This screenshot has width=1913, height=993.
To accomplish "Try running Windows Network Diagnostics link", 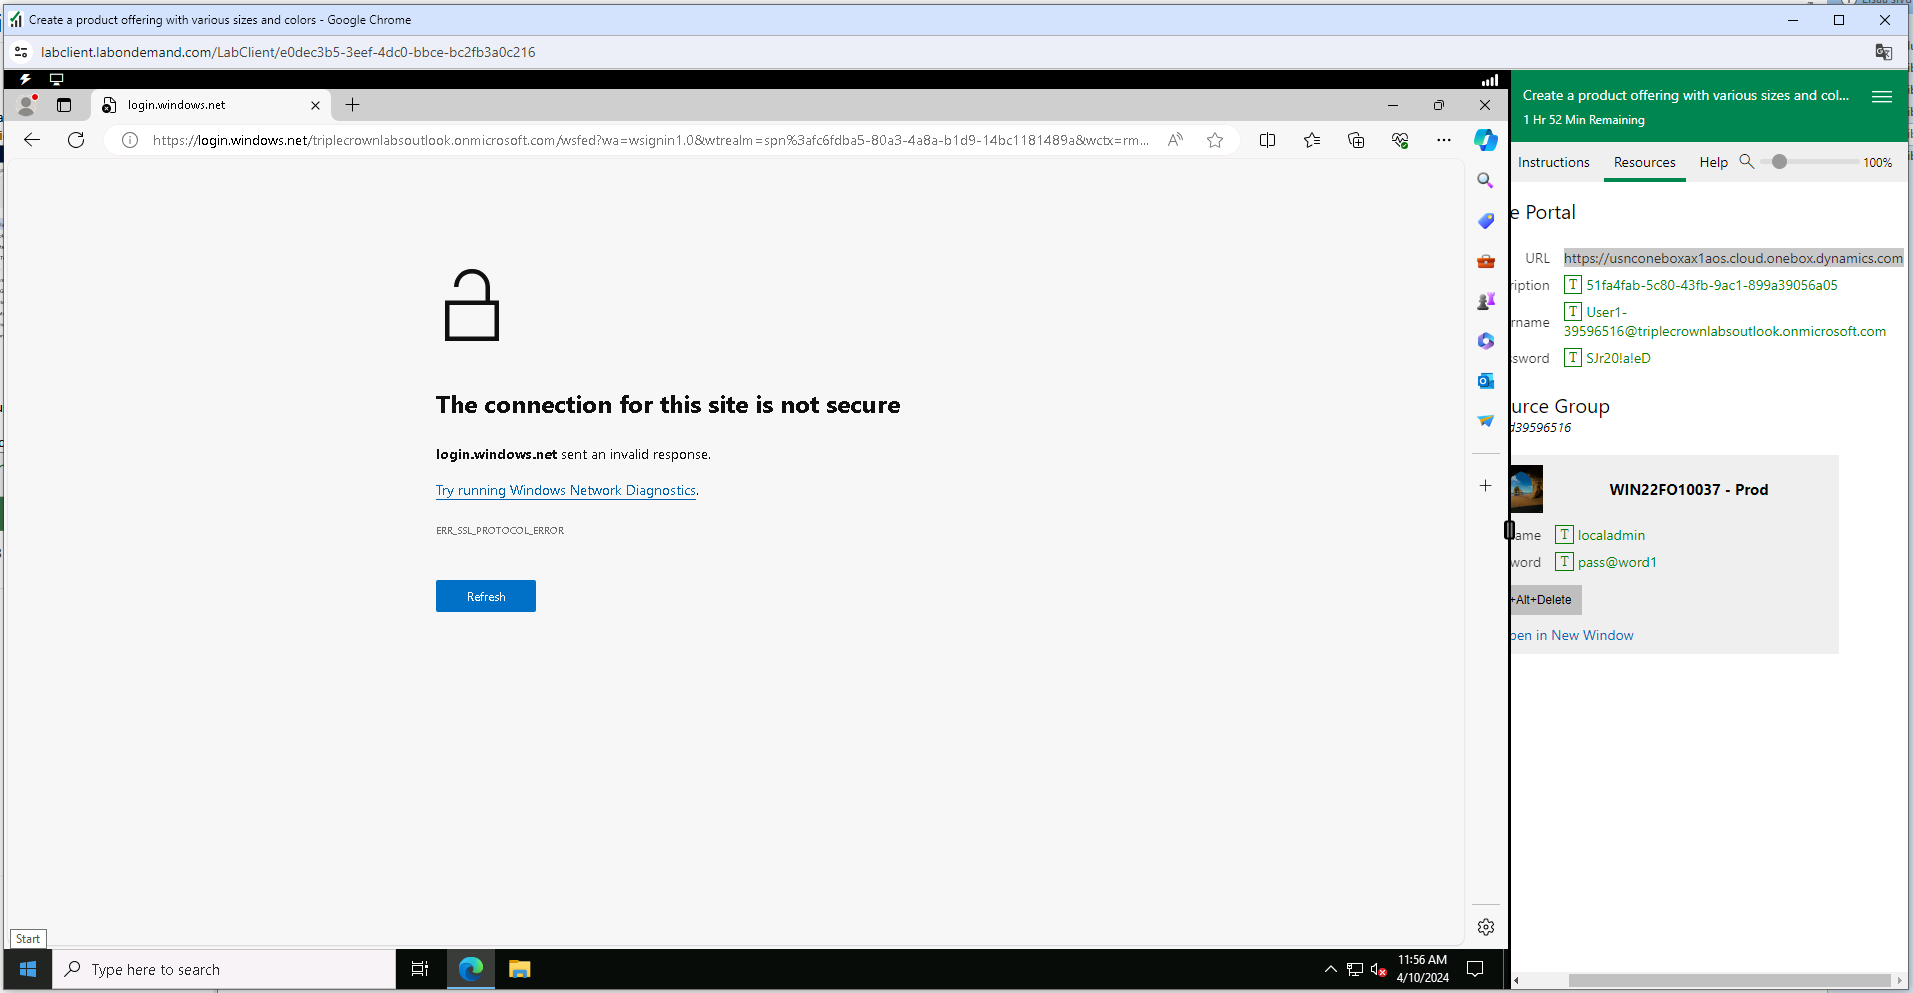I will [x=566, y=490].
